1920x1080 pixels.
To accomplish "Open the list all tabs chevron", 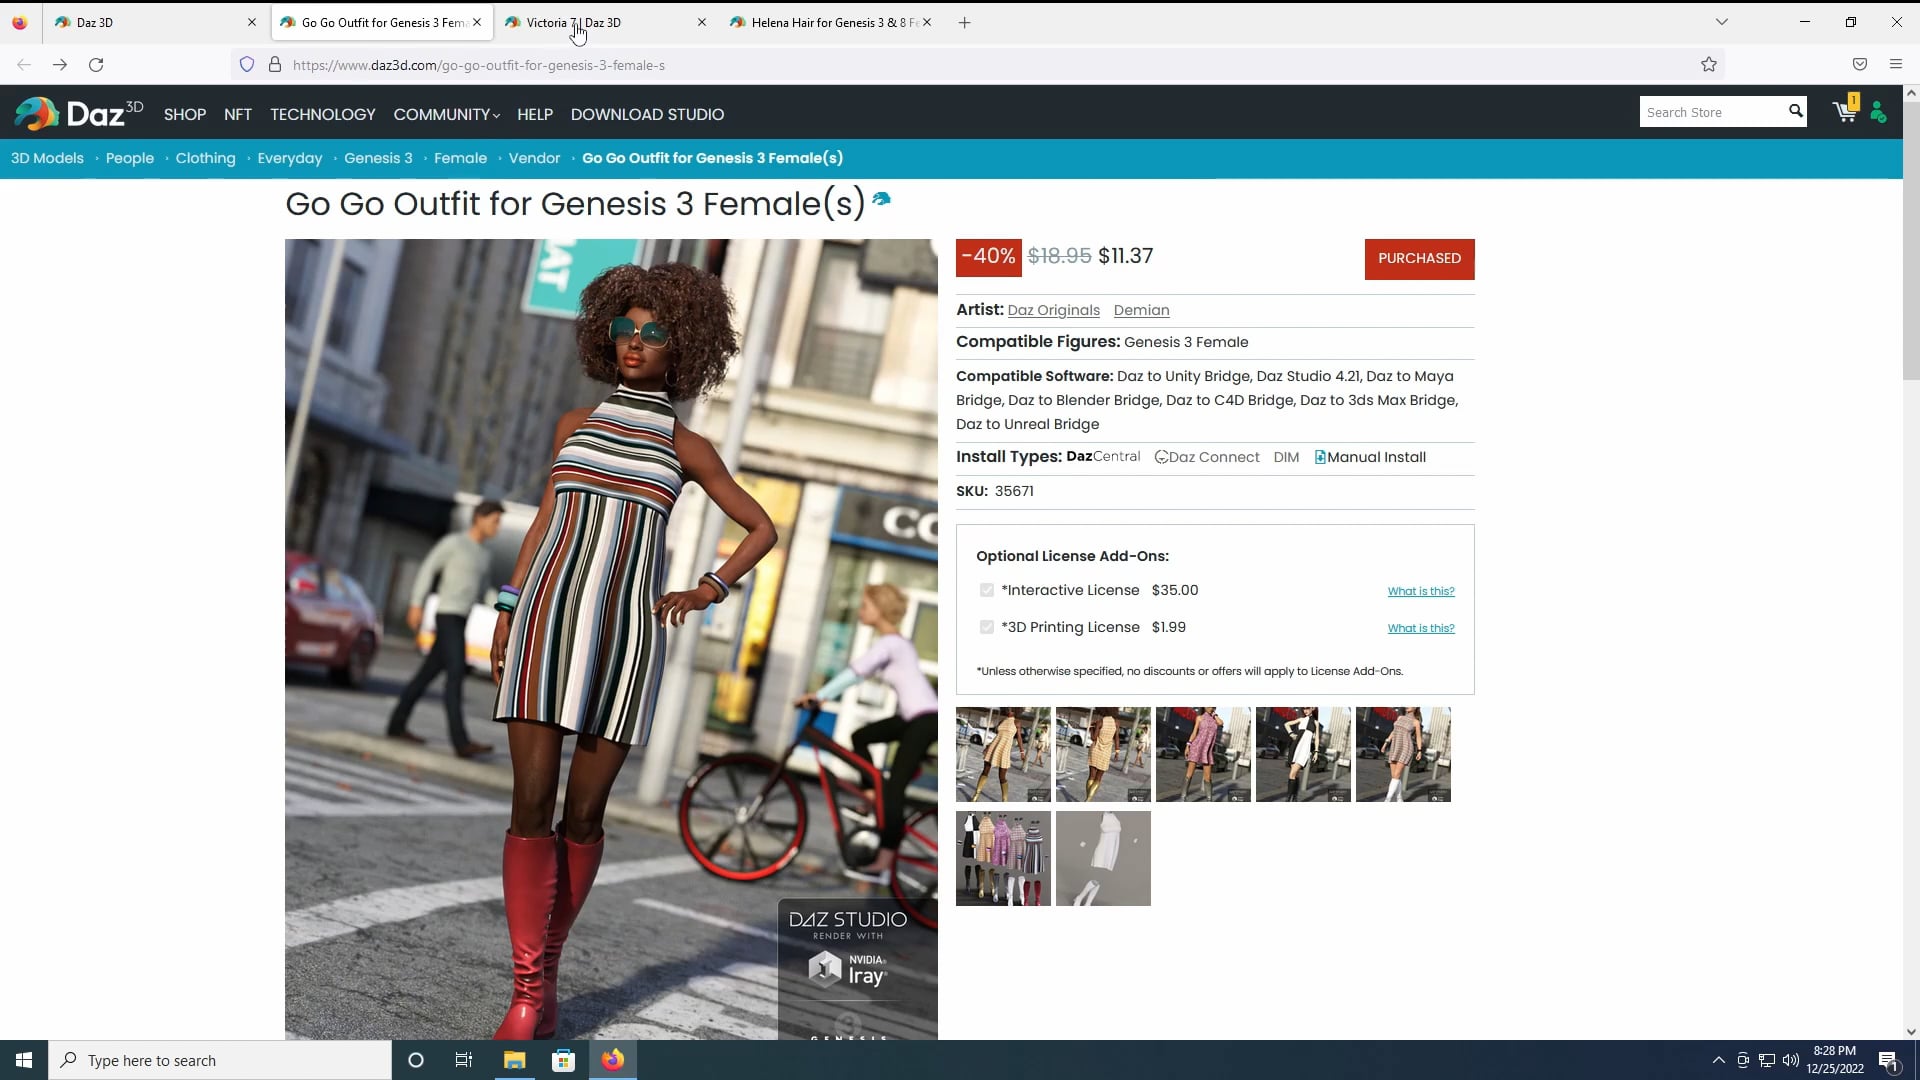I will coord(1723,21).
